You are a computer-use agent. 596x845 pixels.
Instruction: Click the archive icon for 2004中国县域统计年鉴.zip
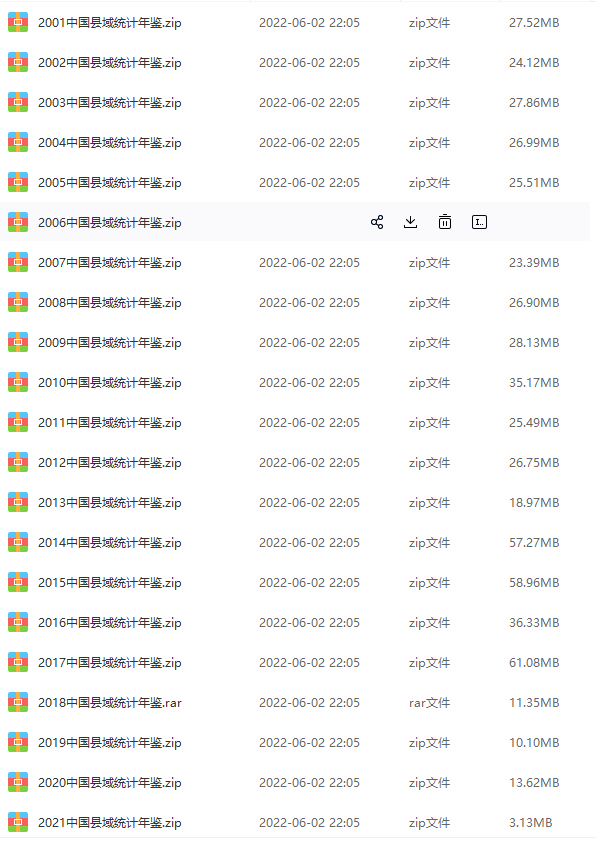(18, 142)
